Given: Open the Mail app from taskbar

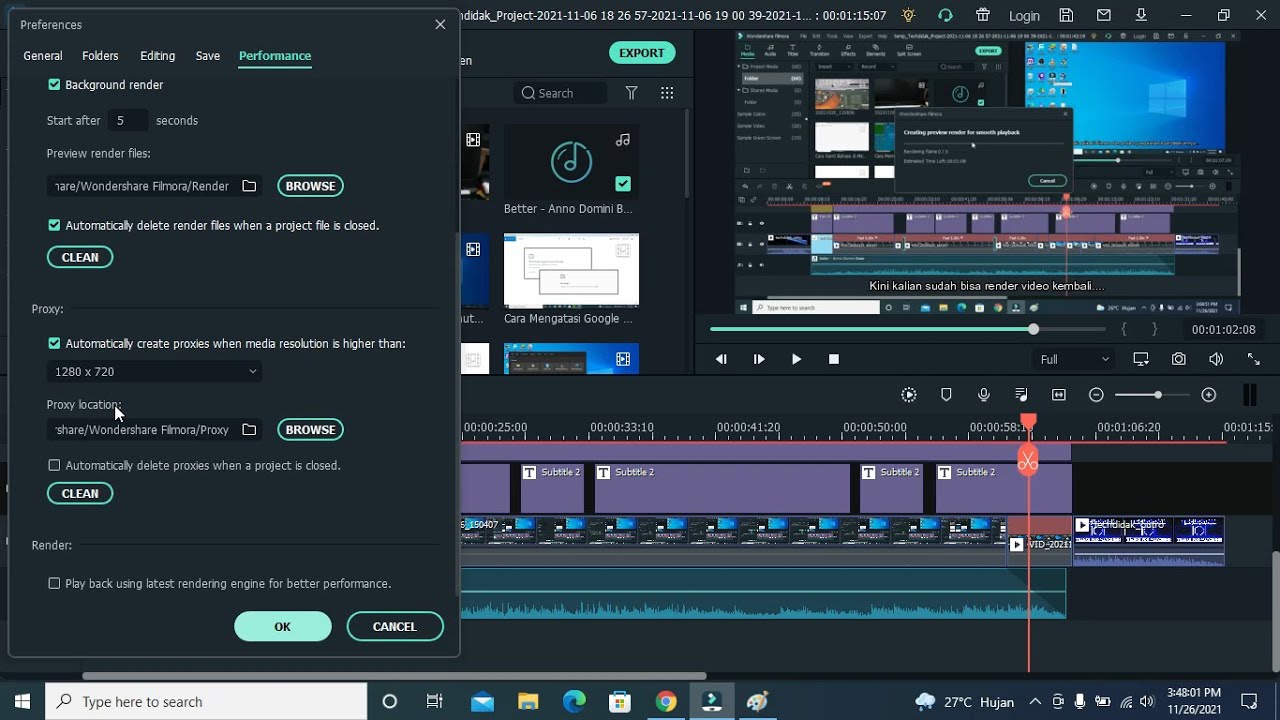Looking at the screenshot, I should coord(482,701).
